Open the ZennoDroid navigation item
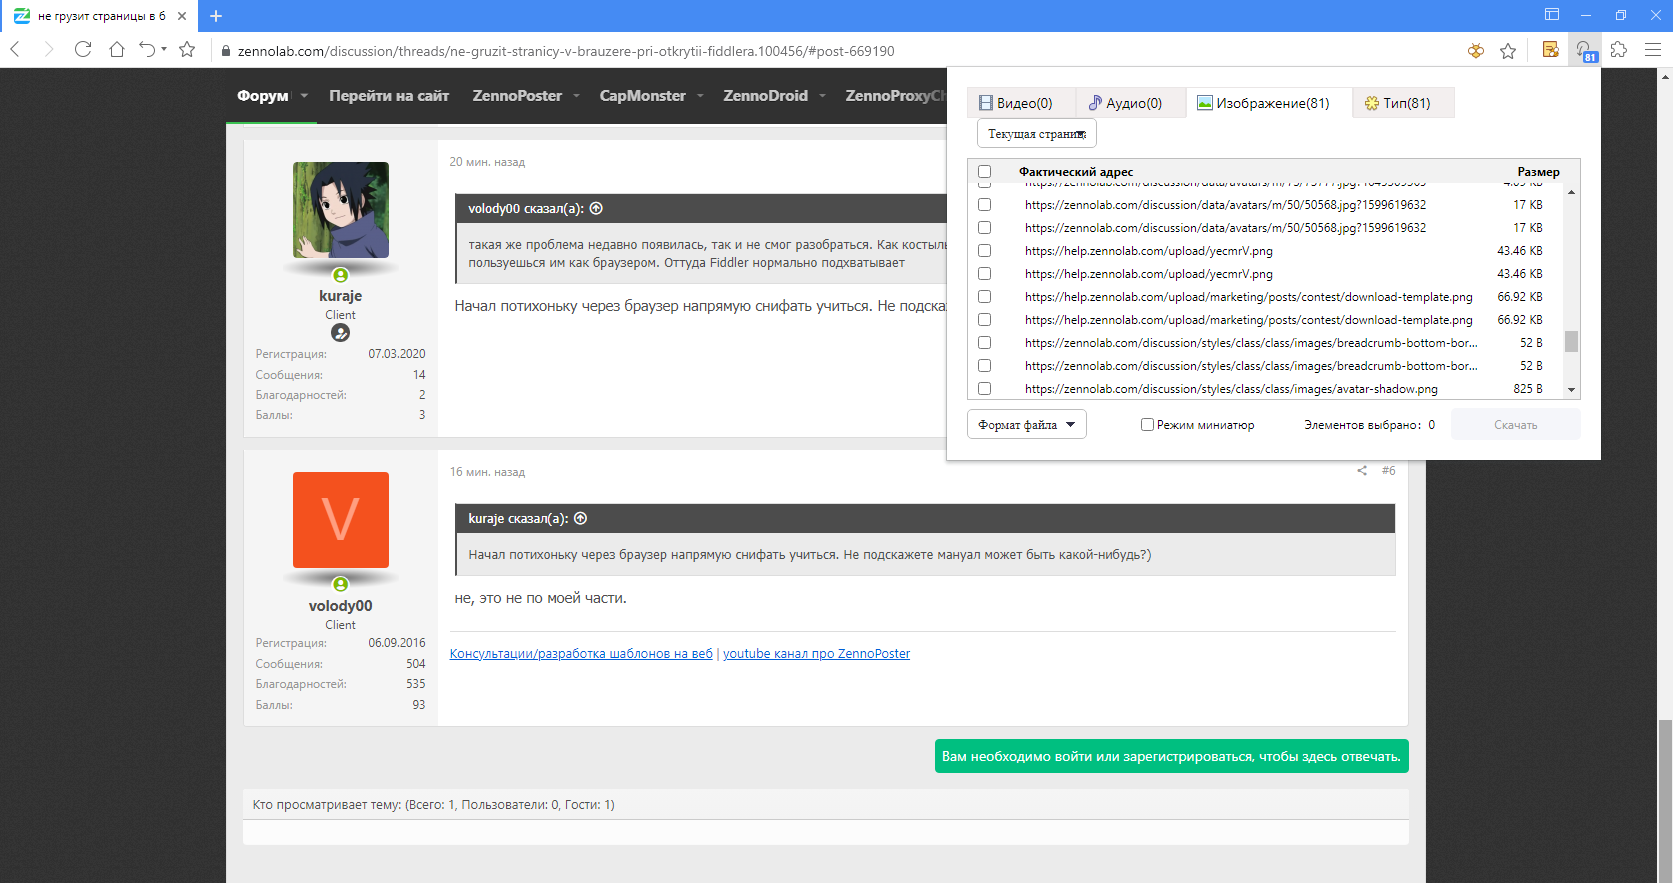 coord(765,96)
